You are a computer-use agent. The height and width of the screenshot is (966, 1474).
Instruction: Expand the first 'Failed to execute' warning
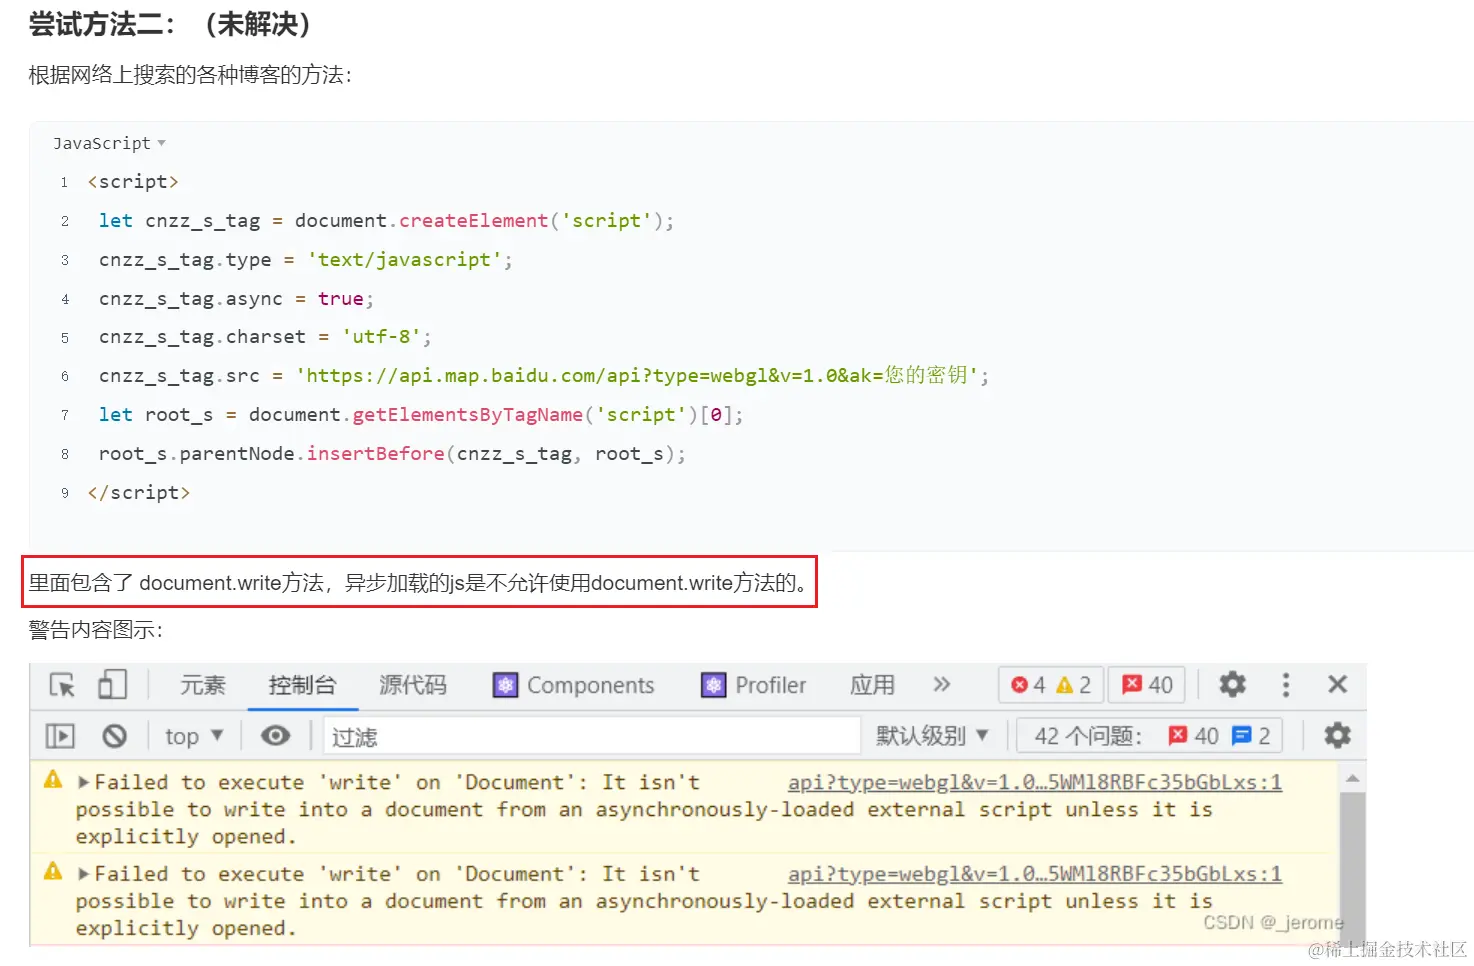pyautogui.click(x=84, y=782)
